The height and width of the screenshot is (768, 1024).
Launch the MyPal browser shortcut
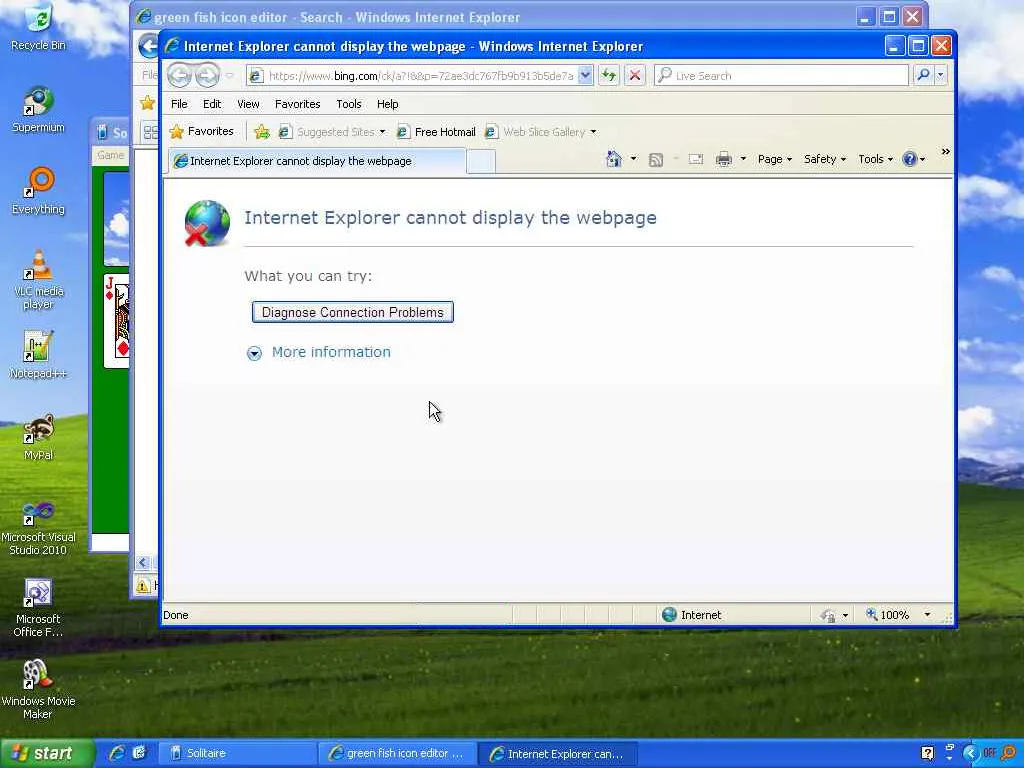39,438
